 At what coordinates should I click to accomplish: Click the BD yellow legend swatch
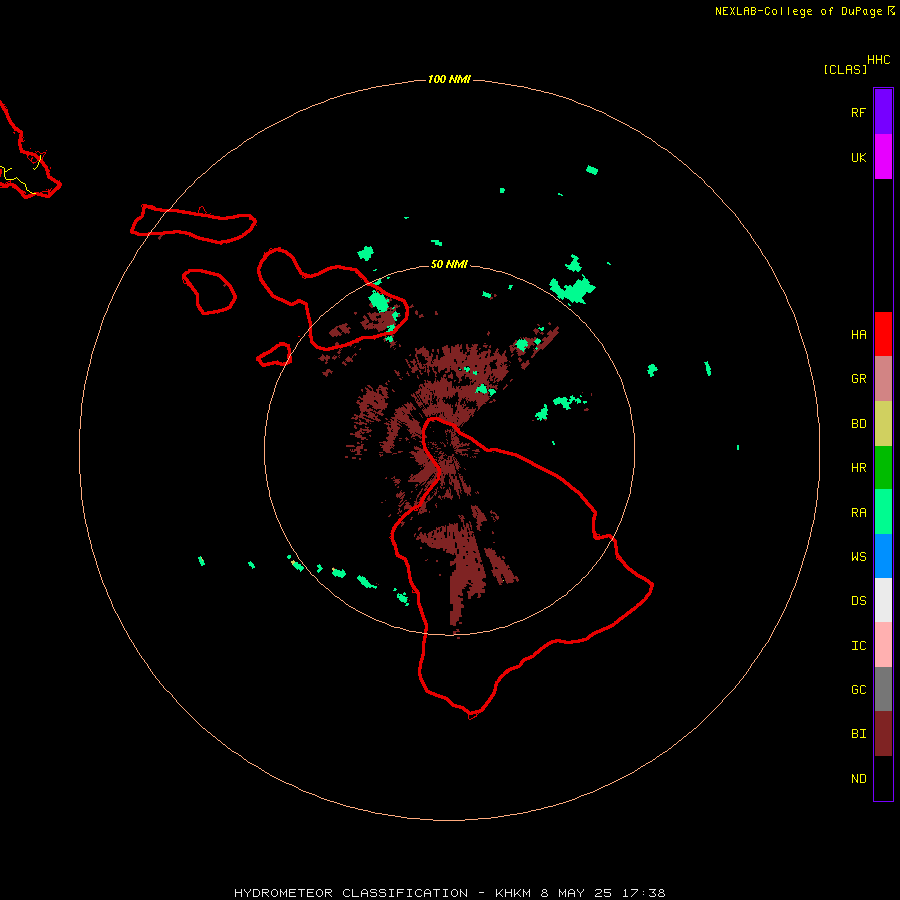(x=883, y=424)
